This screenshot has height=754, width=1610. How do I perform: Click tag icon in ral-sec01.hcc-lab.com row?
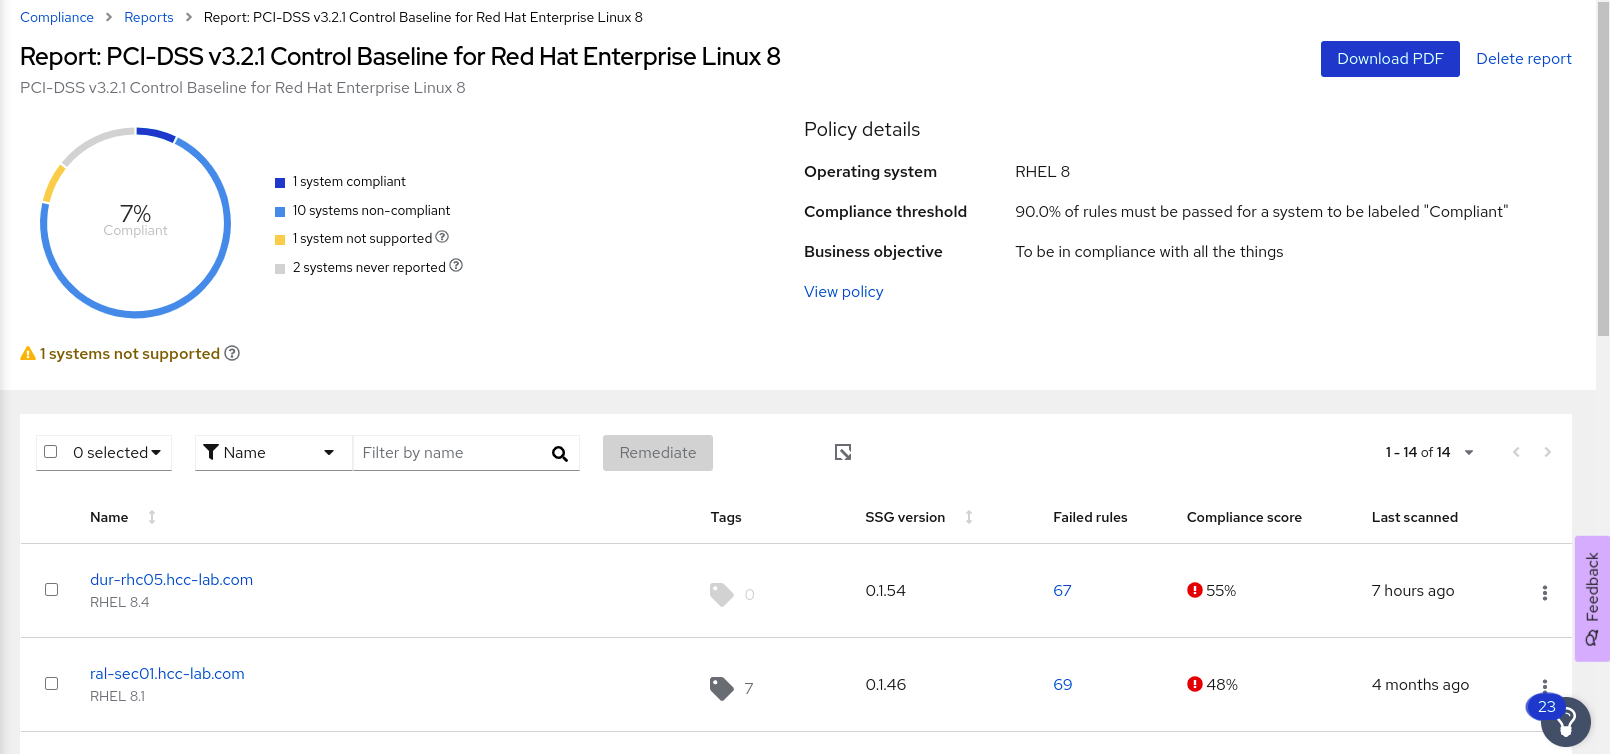[721, 688]
